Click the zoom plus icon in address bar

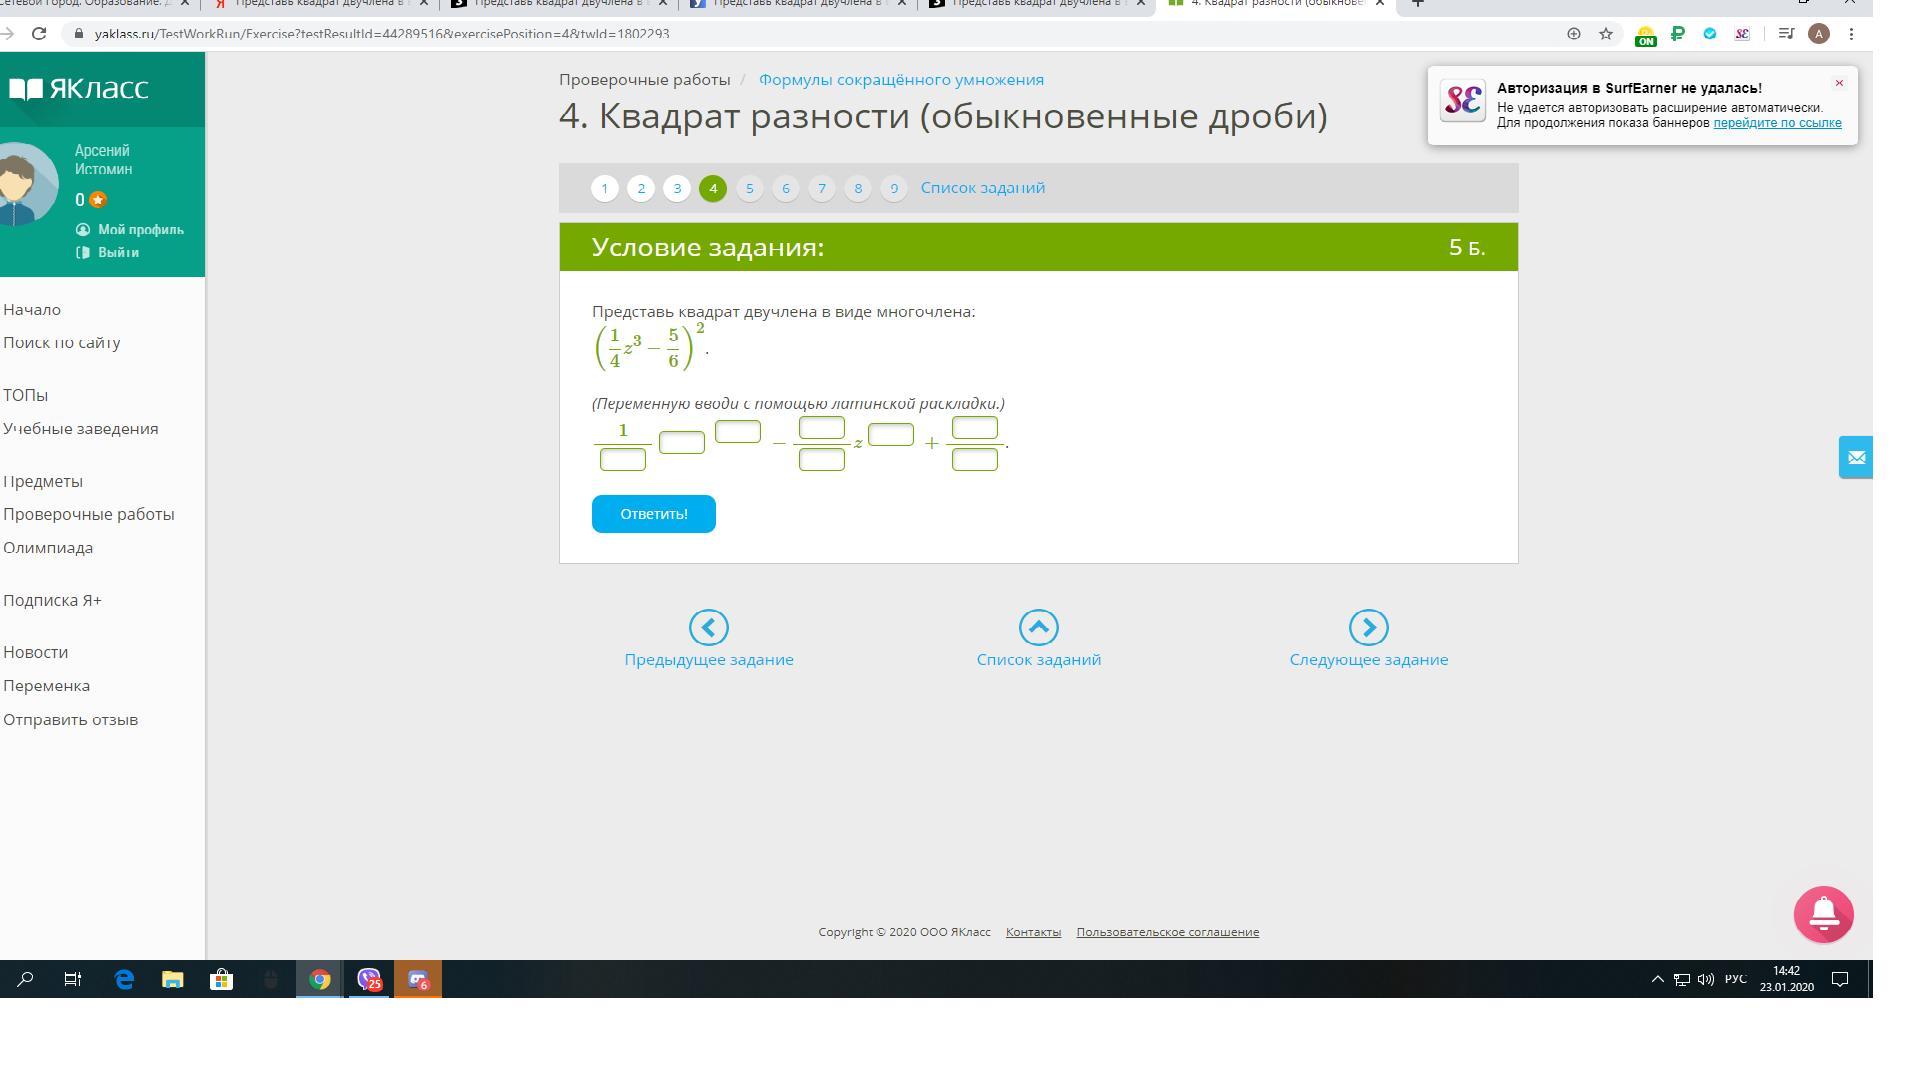tap(1573, 34)
